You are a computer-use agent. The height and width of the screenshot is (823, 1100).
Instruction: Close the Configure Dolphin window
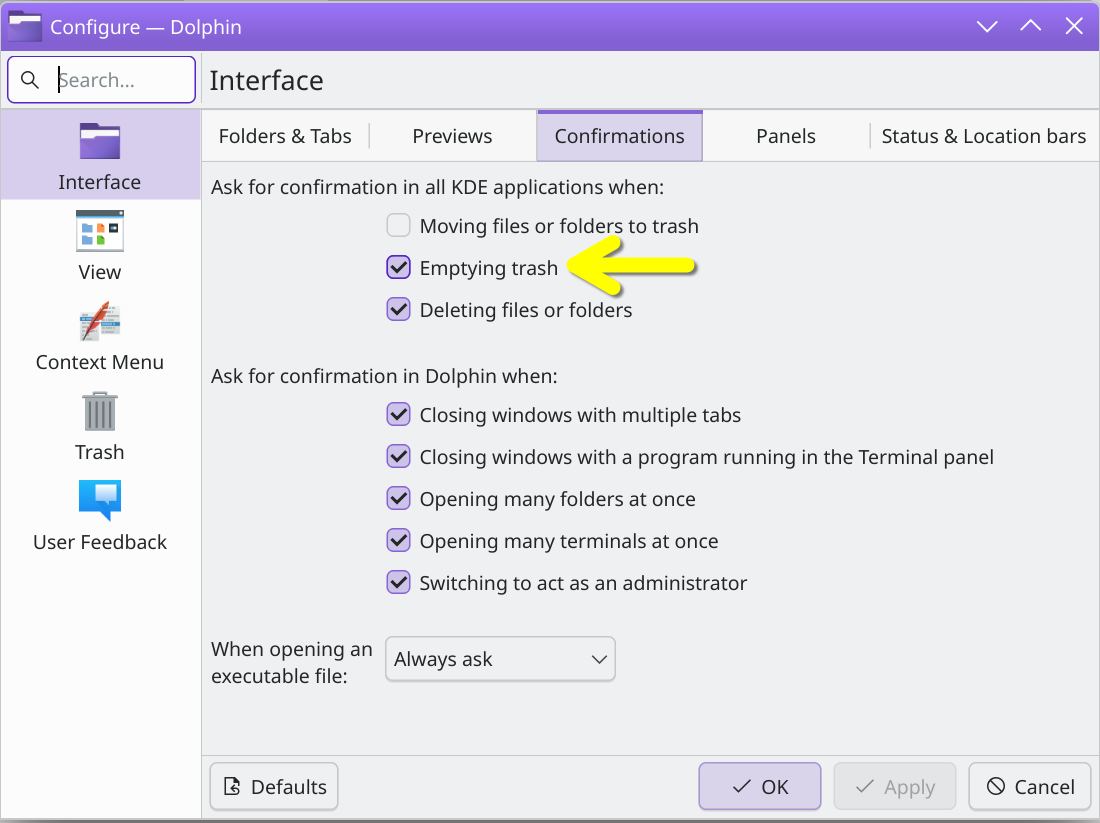1074,27
